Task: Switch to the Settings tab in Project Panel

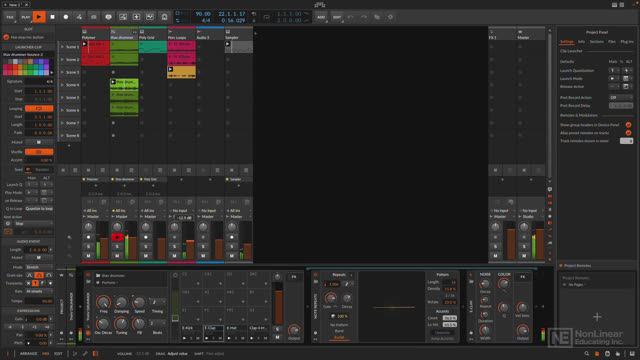Action: pyautogui.click(x=567, y=42)
